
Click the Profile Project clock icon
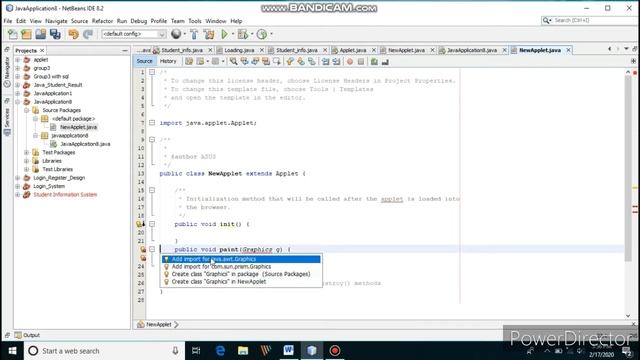pos(262,34)
